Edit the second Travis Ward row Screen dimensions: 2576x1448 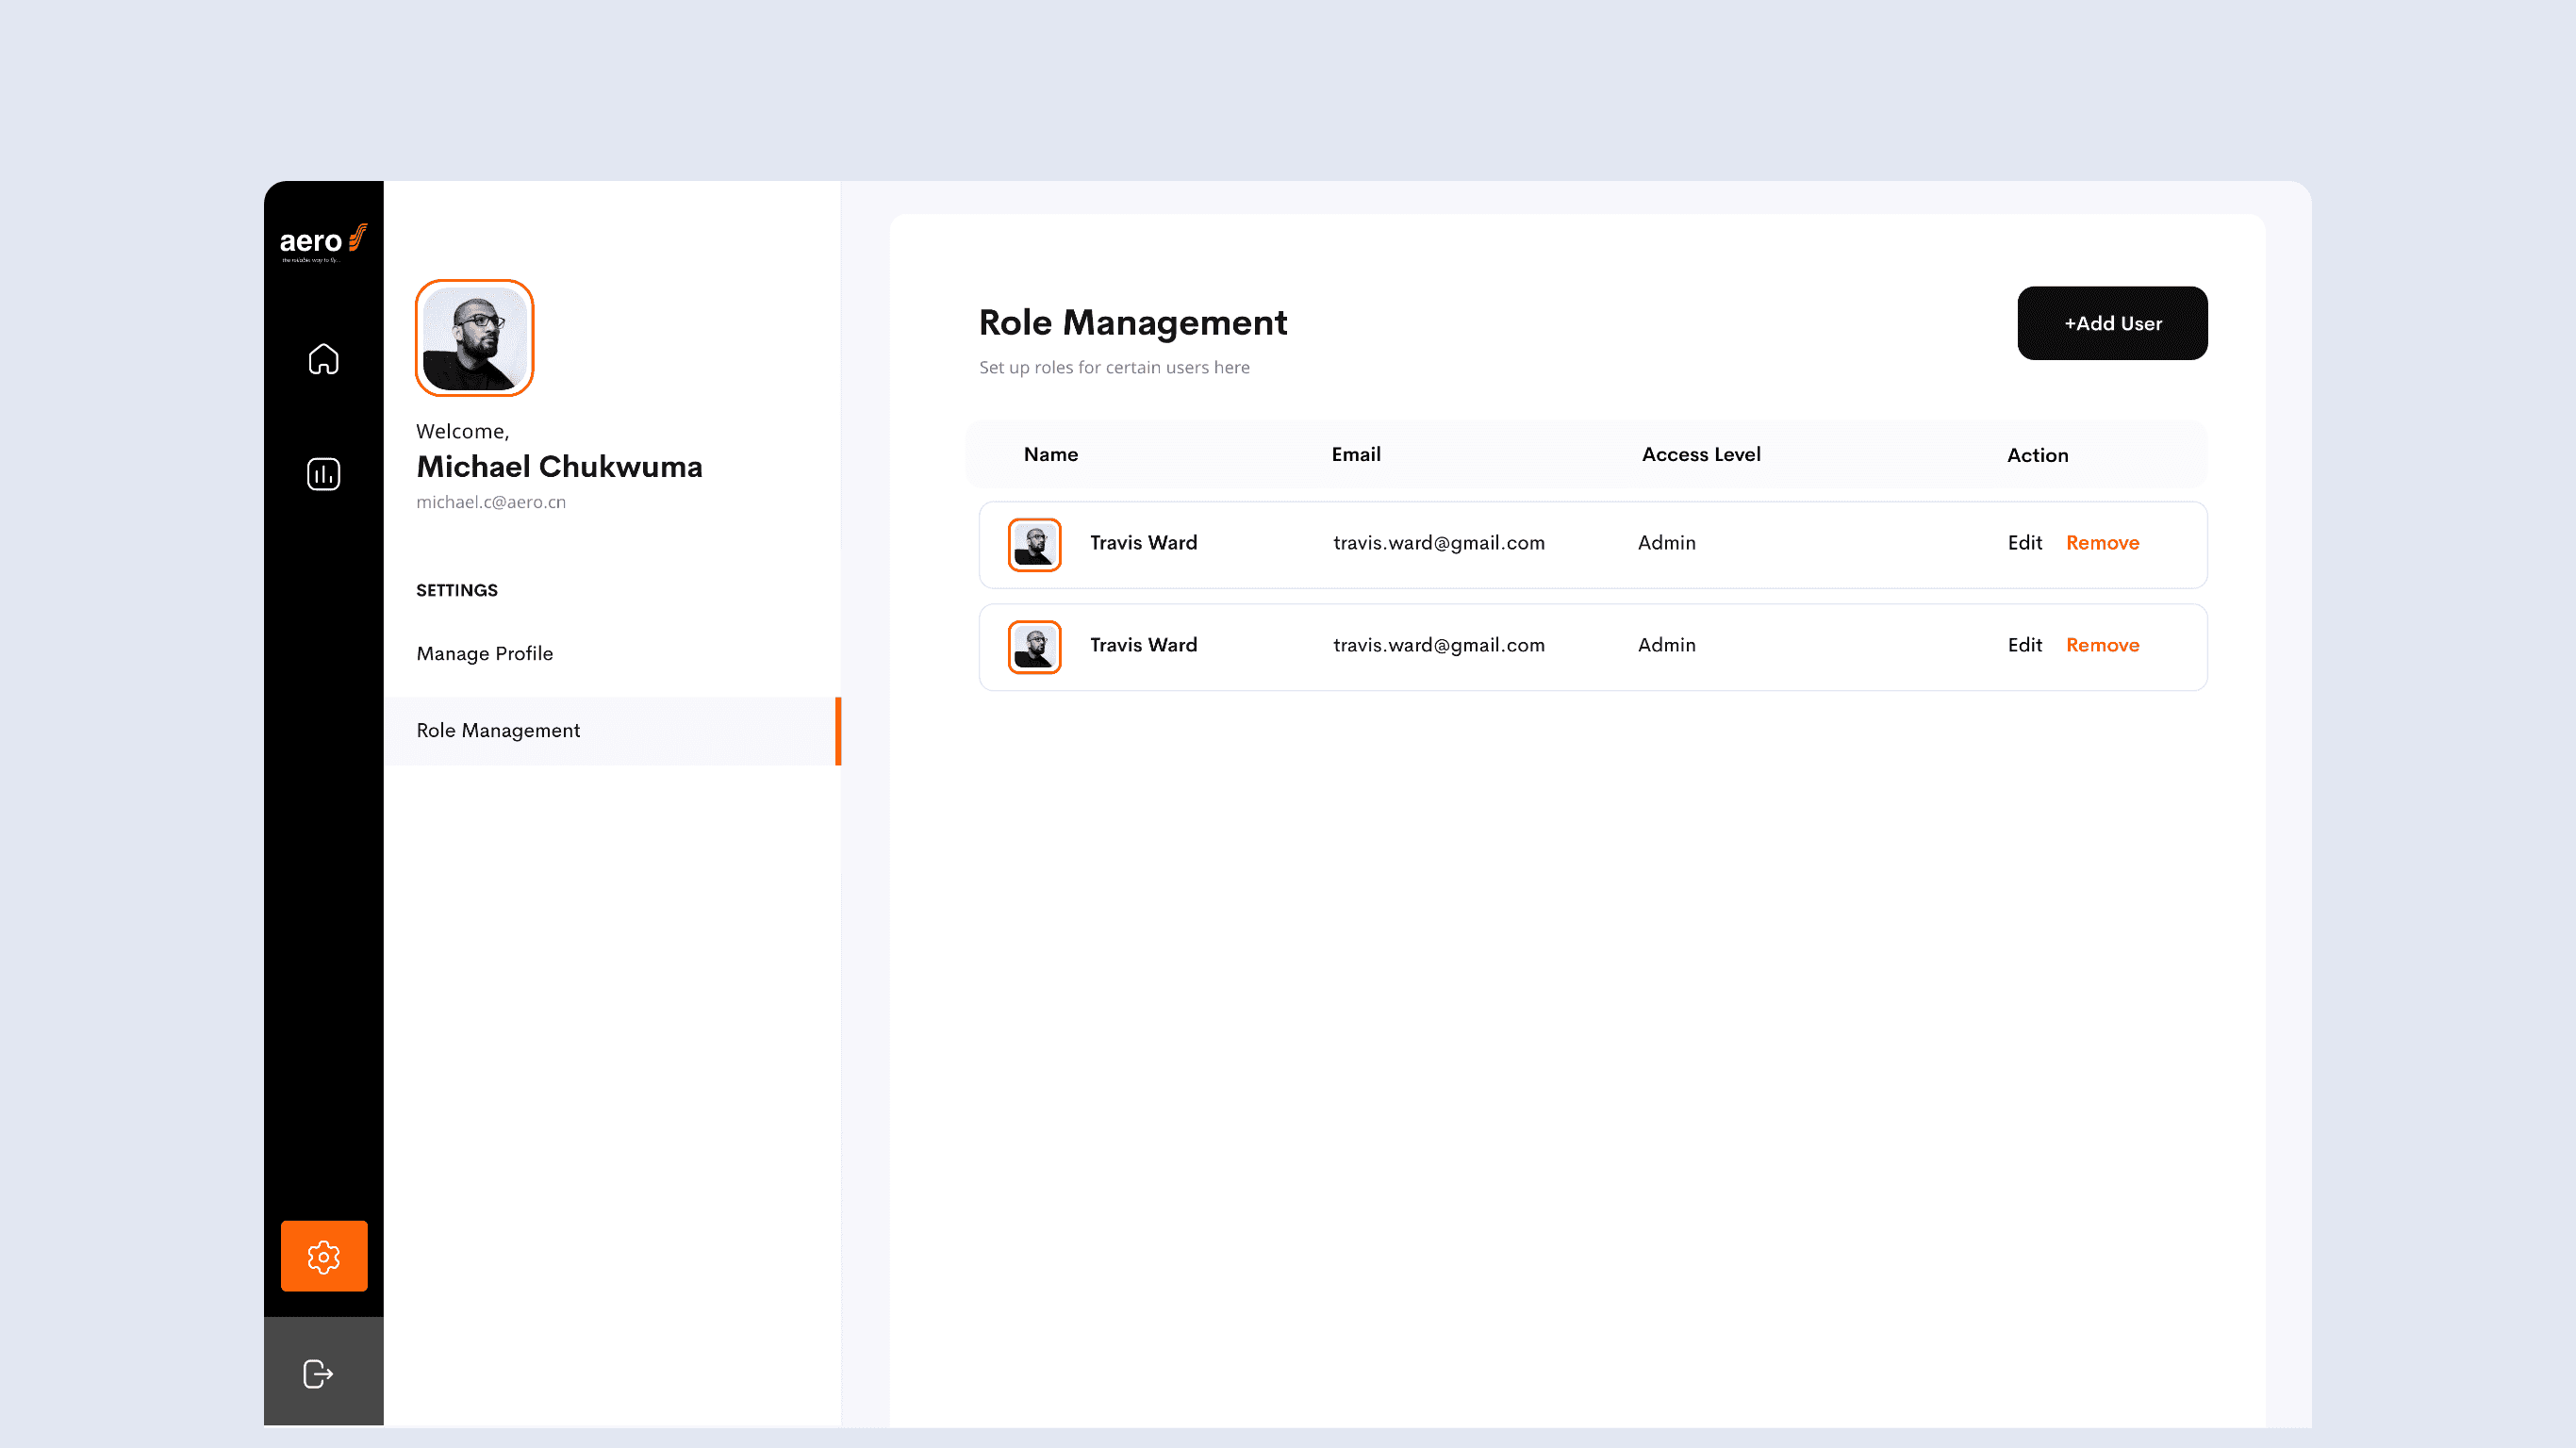pos(2024,645)
